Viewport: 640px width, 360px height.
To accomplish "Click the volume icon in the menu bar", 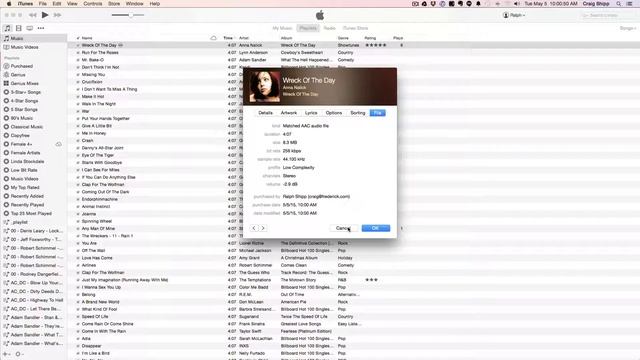I will pos(517,4).
